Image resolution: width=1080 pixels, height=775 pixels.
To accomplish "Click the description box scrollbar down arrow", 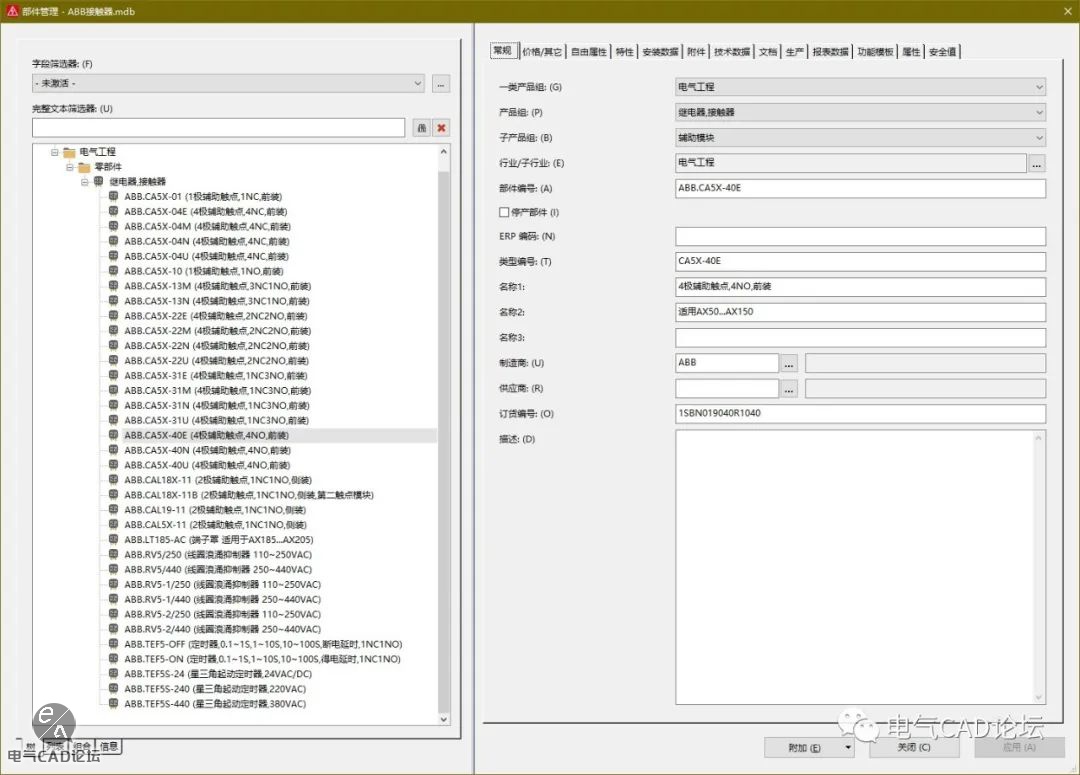I will pos(1039,697).
